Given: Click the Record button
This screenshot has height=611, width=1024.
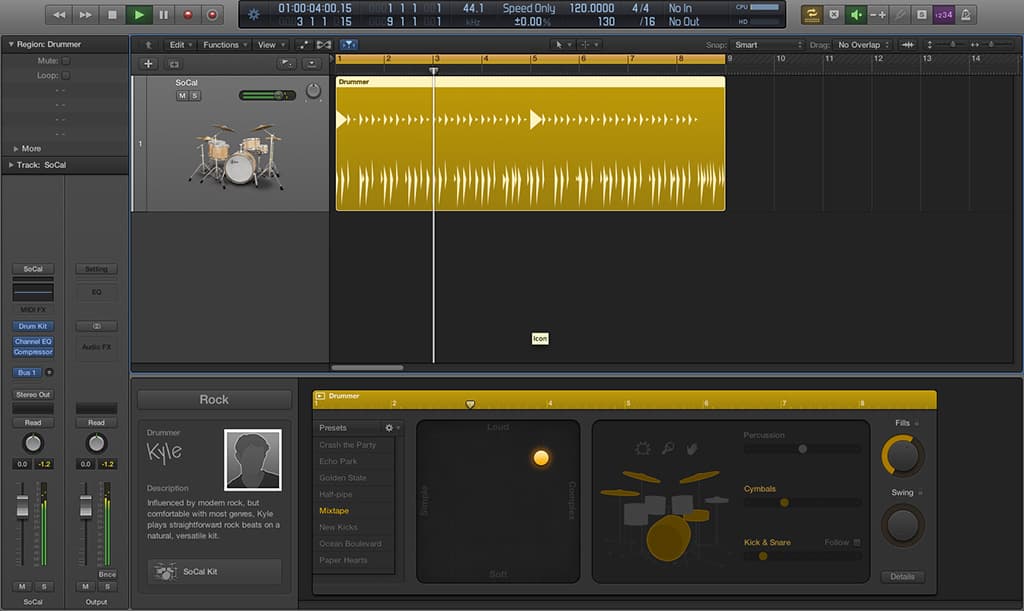Looking at the screenshot, I should pos(188,14).
